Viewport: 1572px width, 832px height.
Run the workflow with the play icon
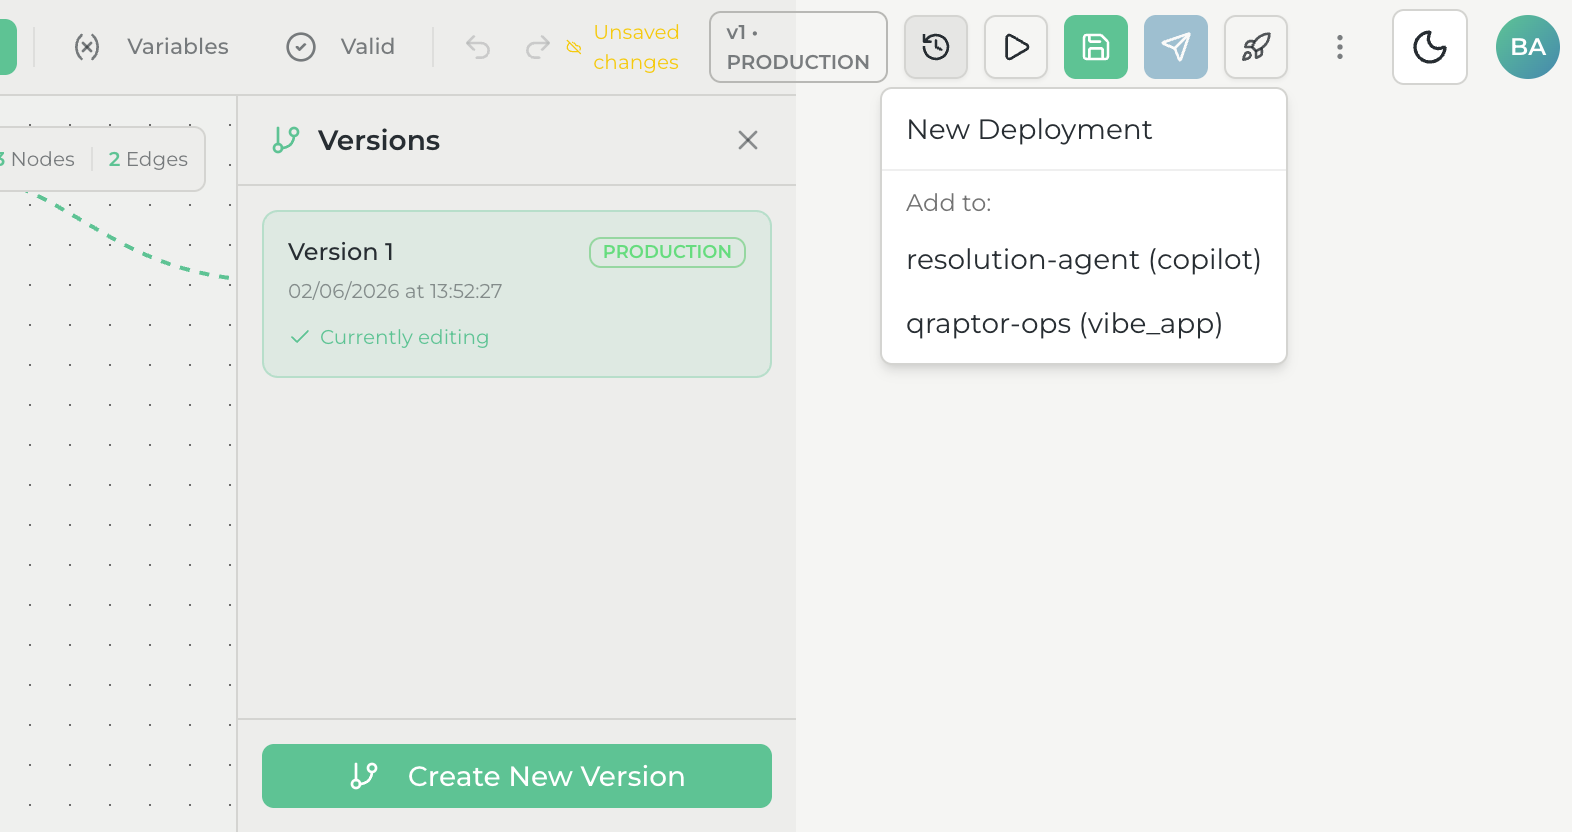(1016, 47)
